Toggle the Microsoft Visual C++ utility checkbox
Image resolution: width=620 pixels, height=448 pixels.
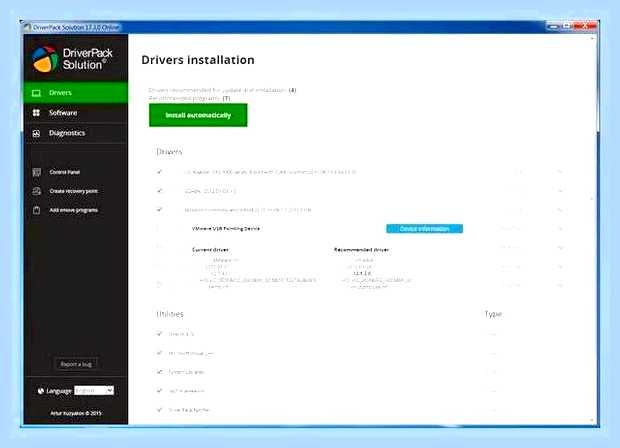[159, 353]
